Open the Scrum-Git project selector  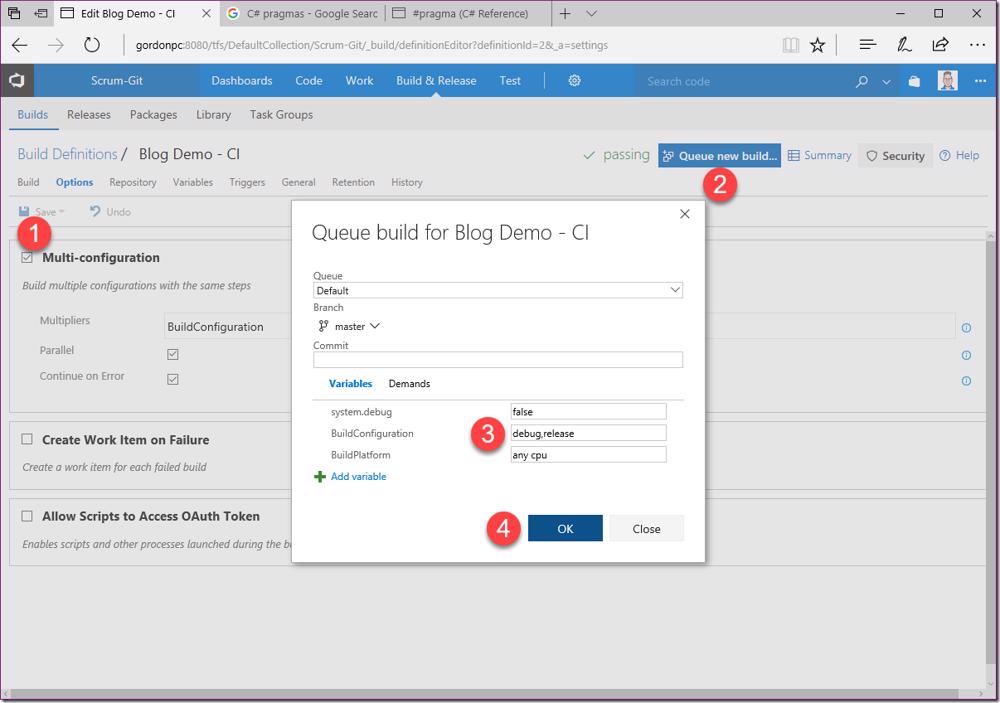[x=117, y=80]
